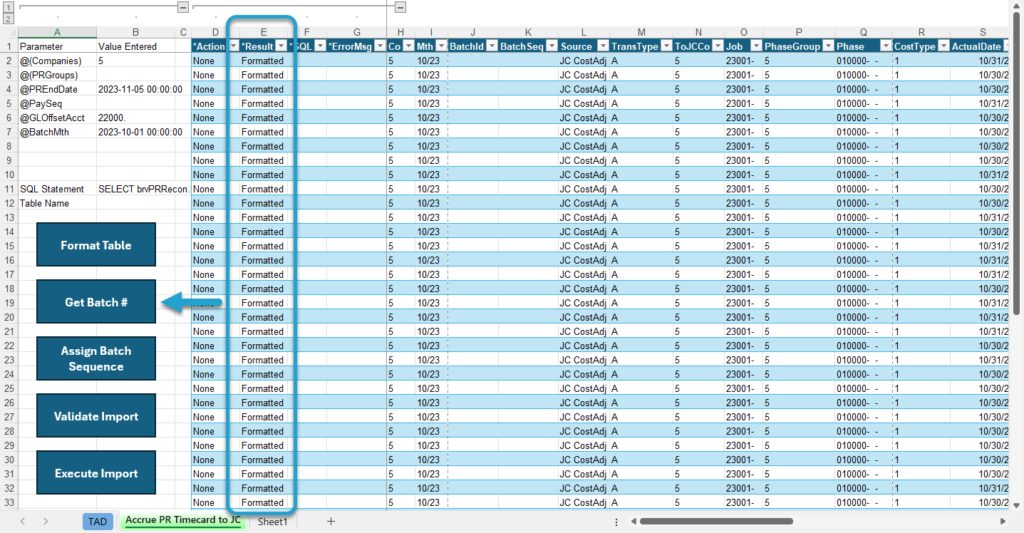Click the Execute Import button
This screenshot has height=533, width=1024.
(x=96, y=473)
